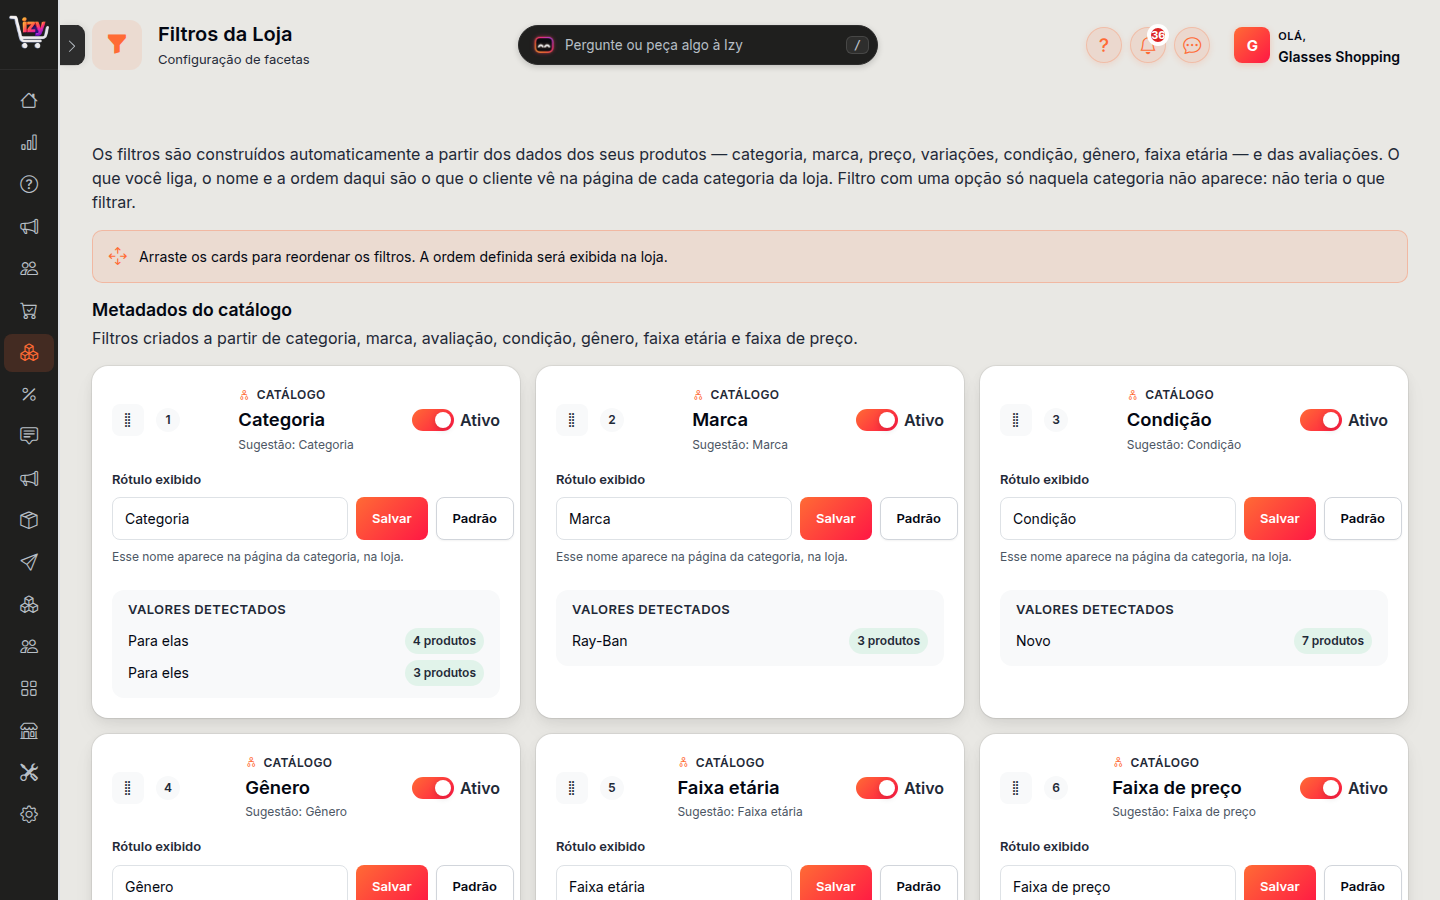Select the highlighted orange cubes sidebar icon
Screen dimensions: 1440x900
pos(29,353)
